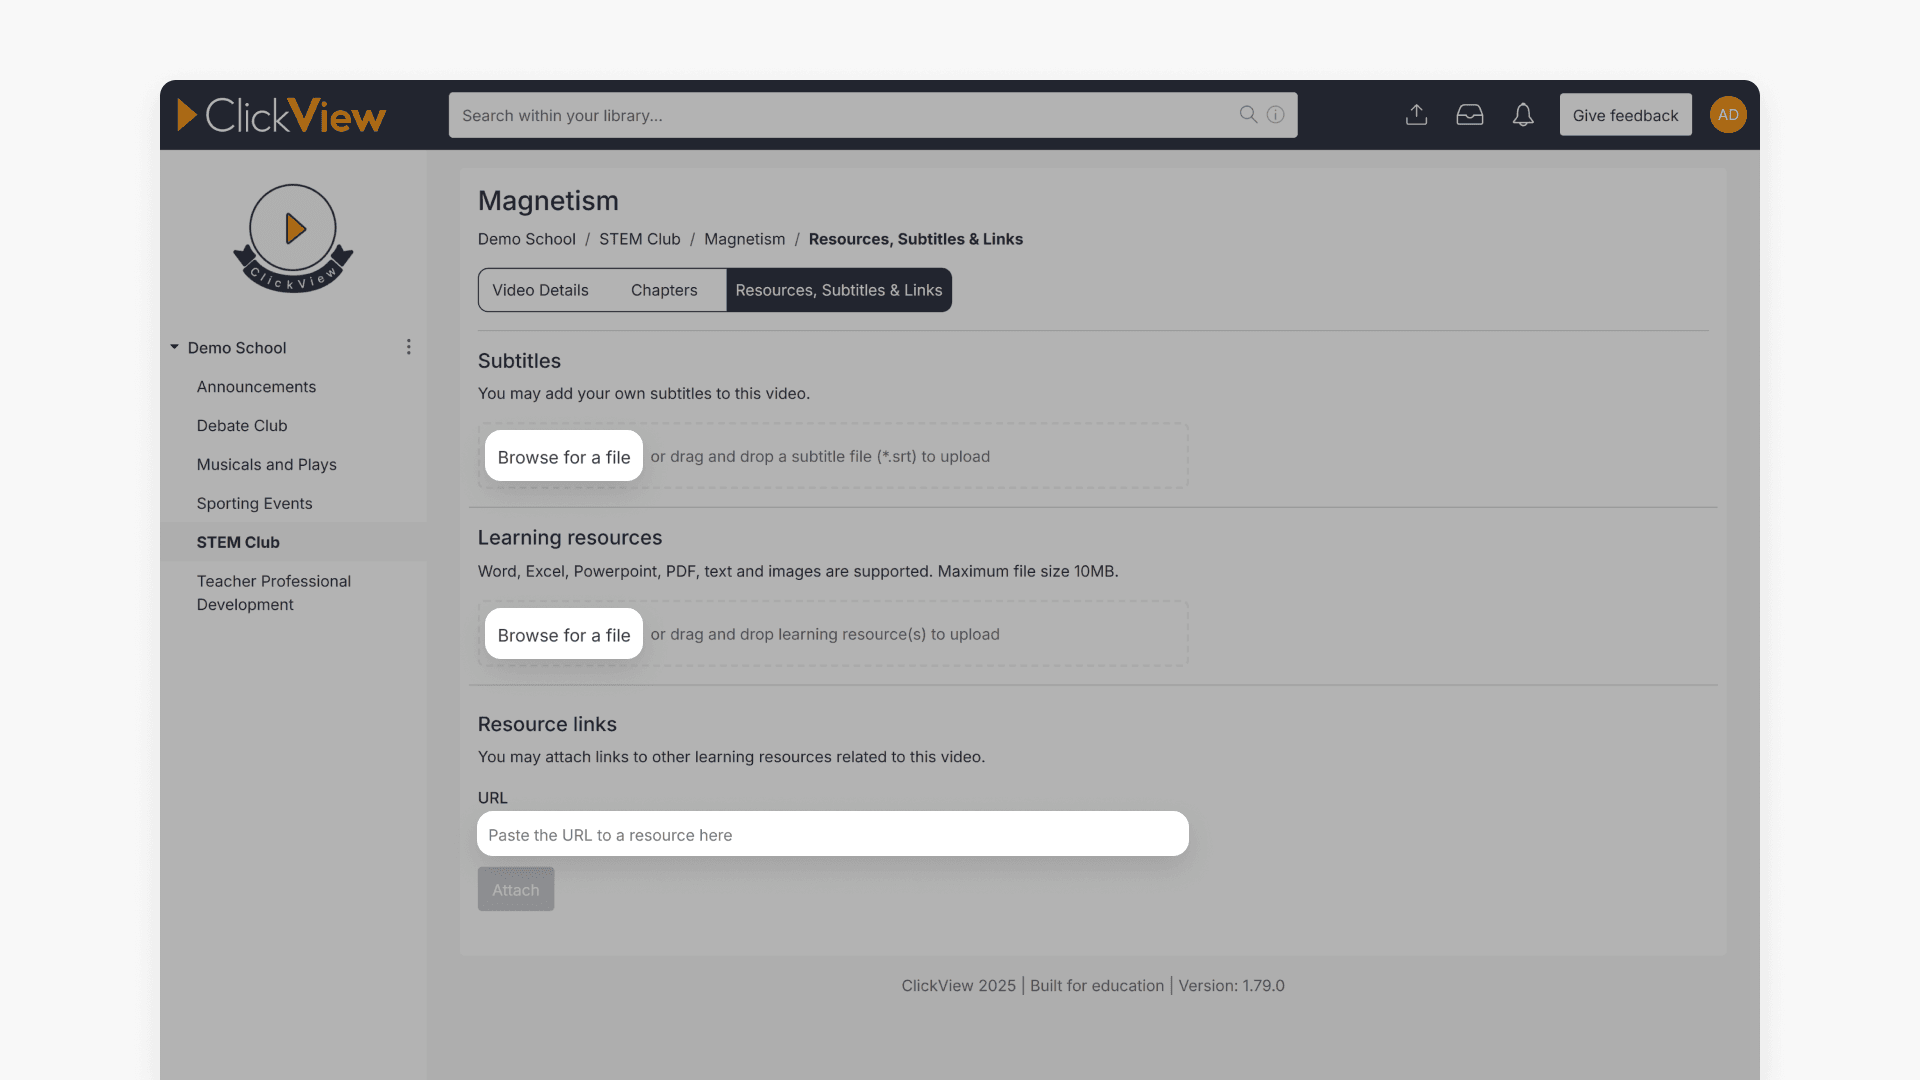1920x1080 pixels.
Task: Click the Attach button under Resource links
Action: coord(515,888)
